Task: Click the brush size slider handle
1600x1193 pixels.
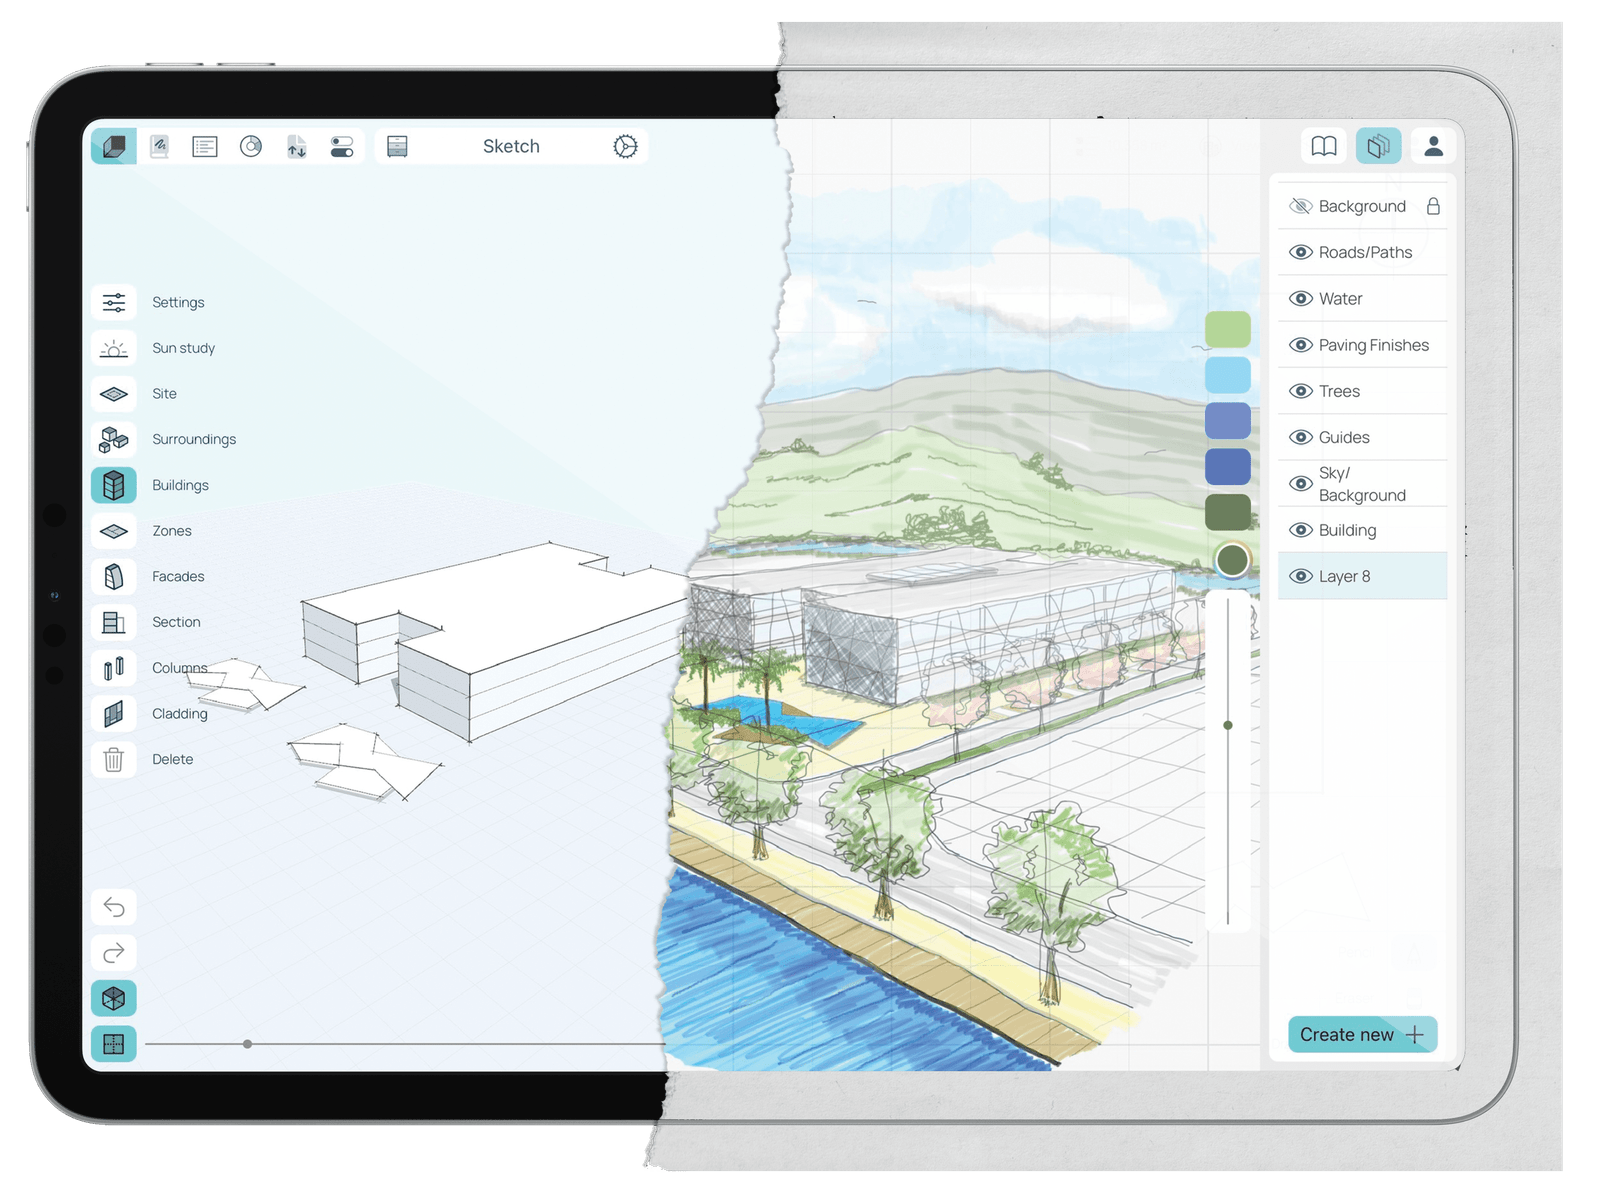Action: tap(1228, 725)
